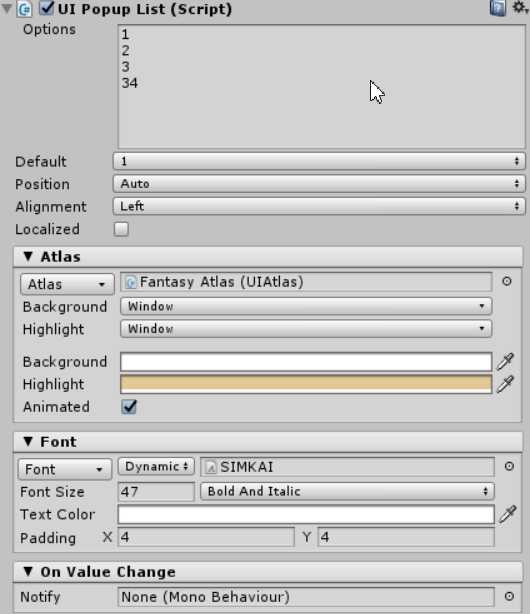The image size is (530, 614).
Task: Open object picker for Fantasy Atlas
Action: click(507, 281)
